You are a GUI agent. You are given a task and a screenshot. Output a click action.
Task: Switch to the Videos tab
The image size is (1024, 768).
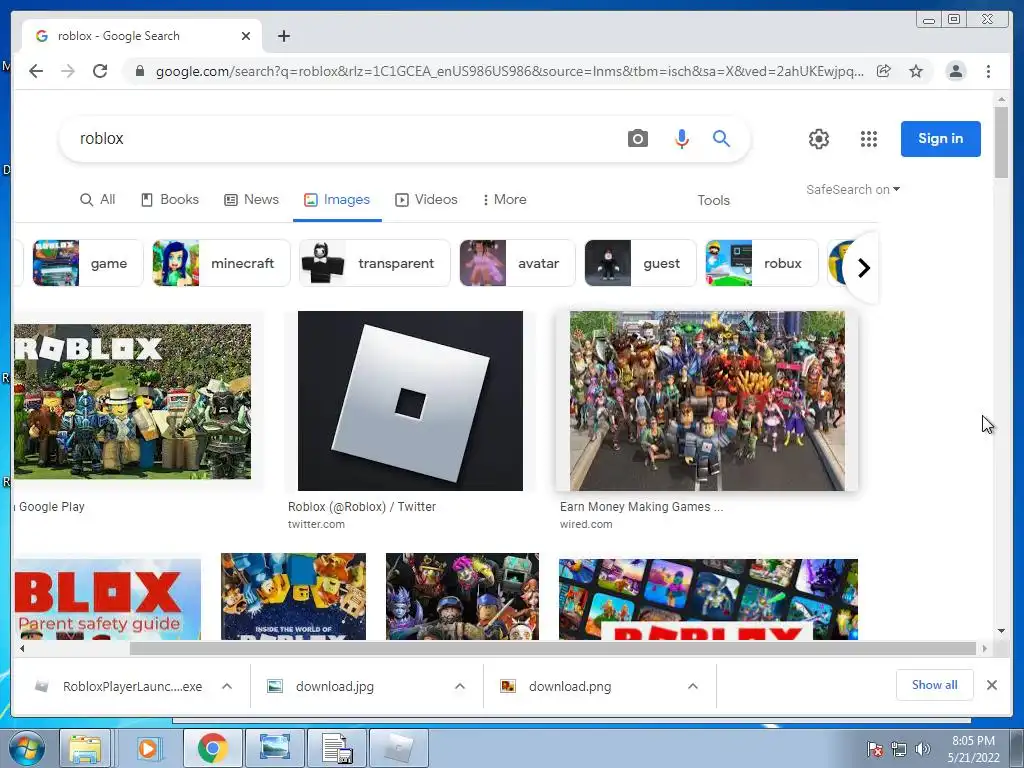pos(426,200)
